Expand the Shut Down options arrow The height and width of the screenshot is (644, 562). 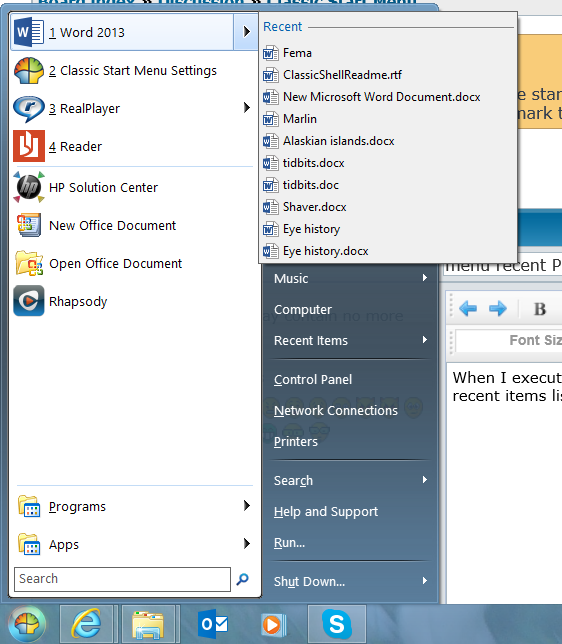425,581
